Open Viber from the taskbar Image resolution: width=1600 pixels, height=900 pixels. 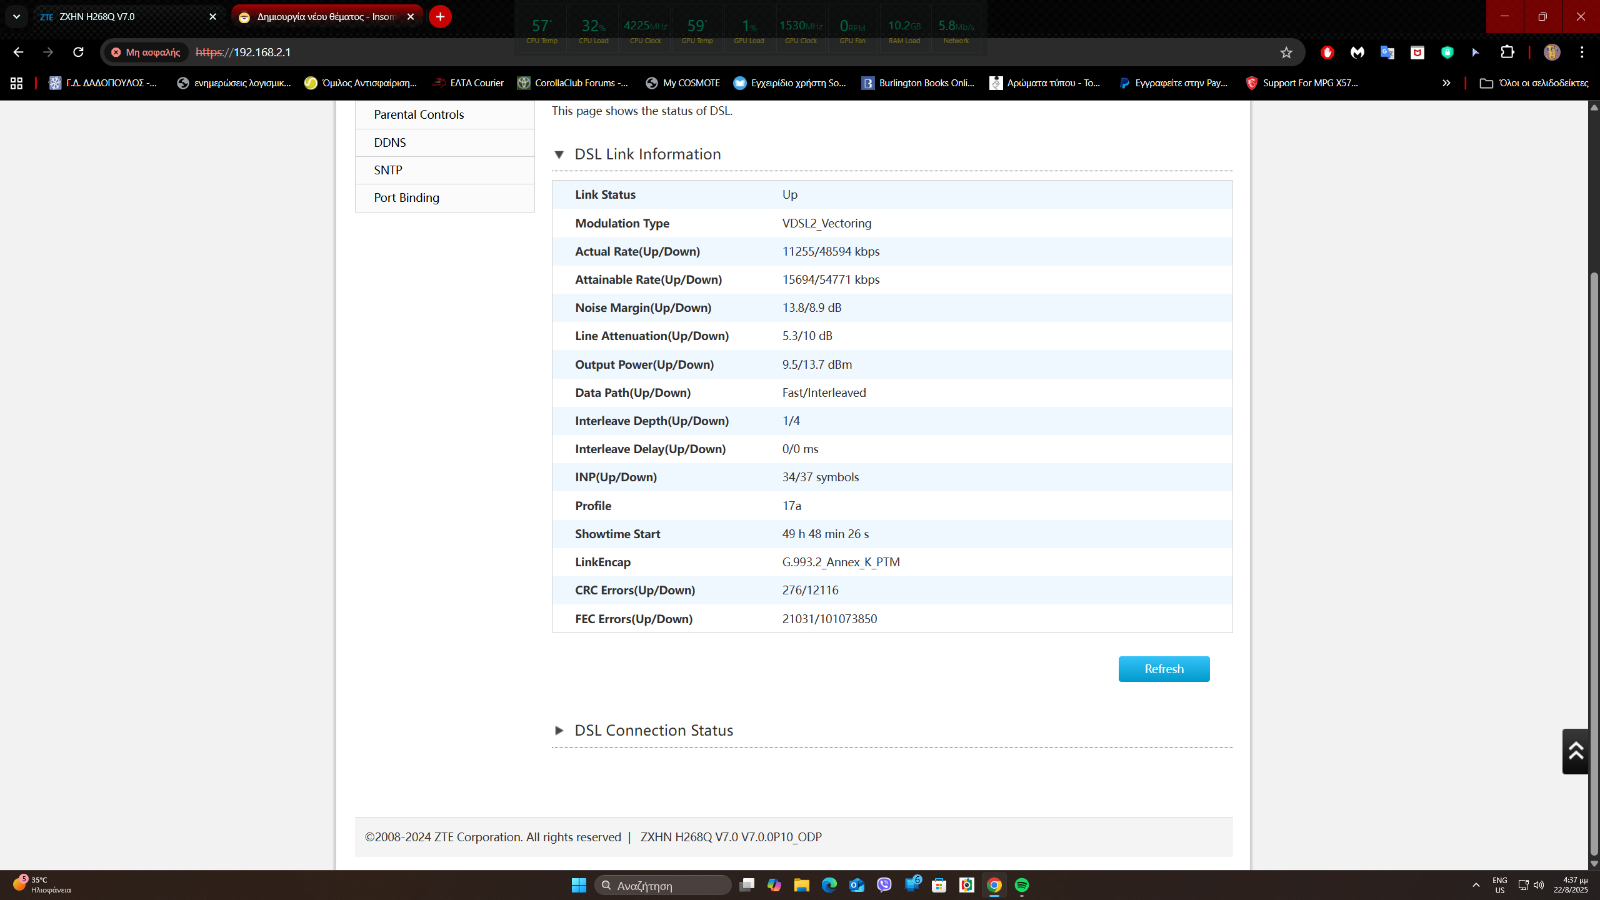[x=884, y=885]
